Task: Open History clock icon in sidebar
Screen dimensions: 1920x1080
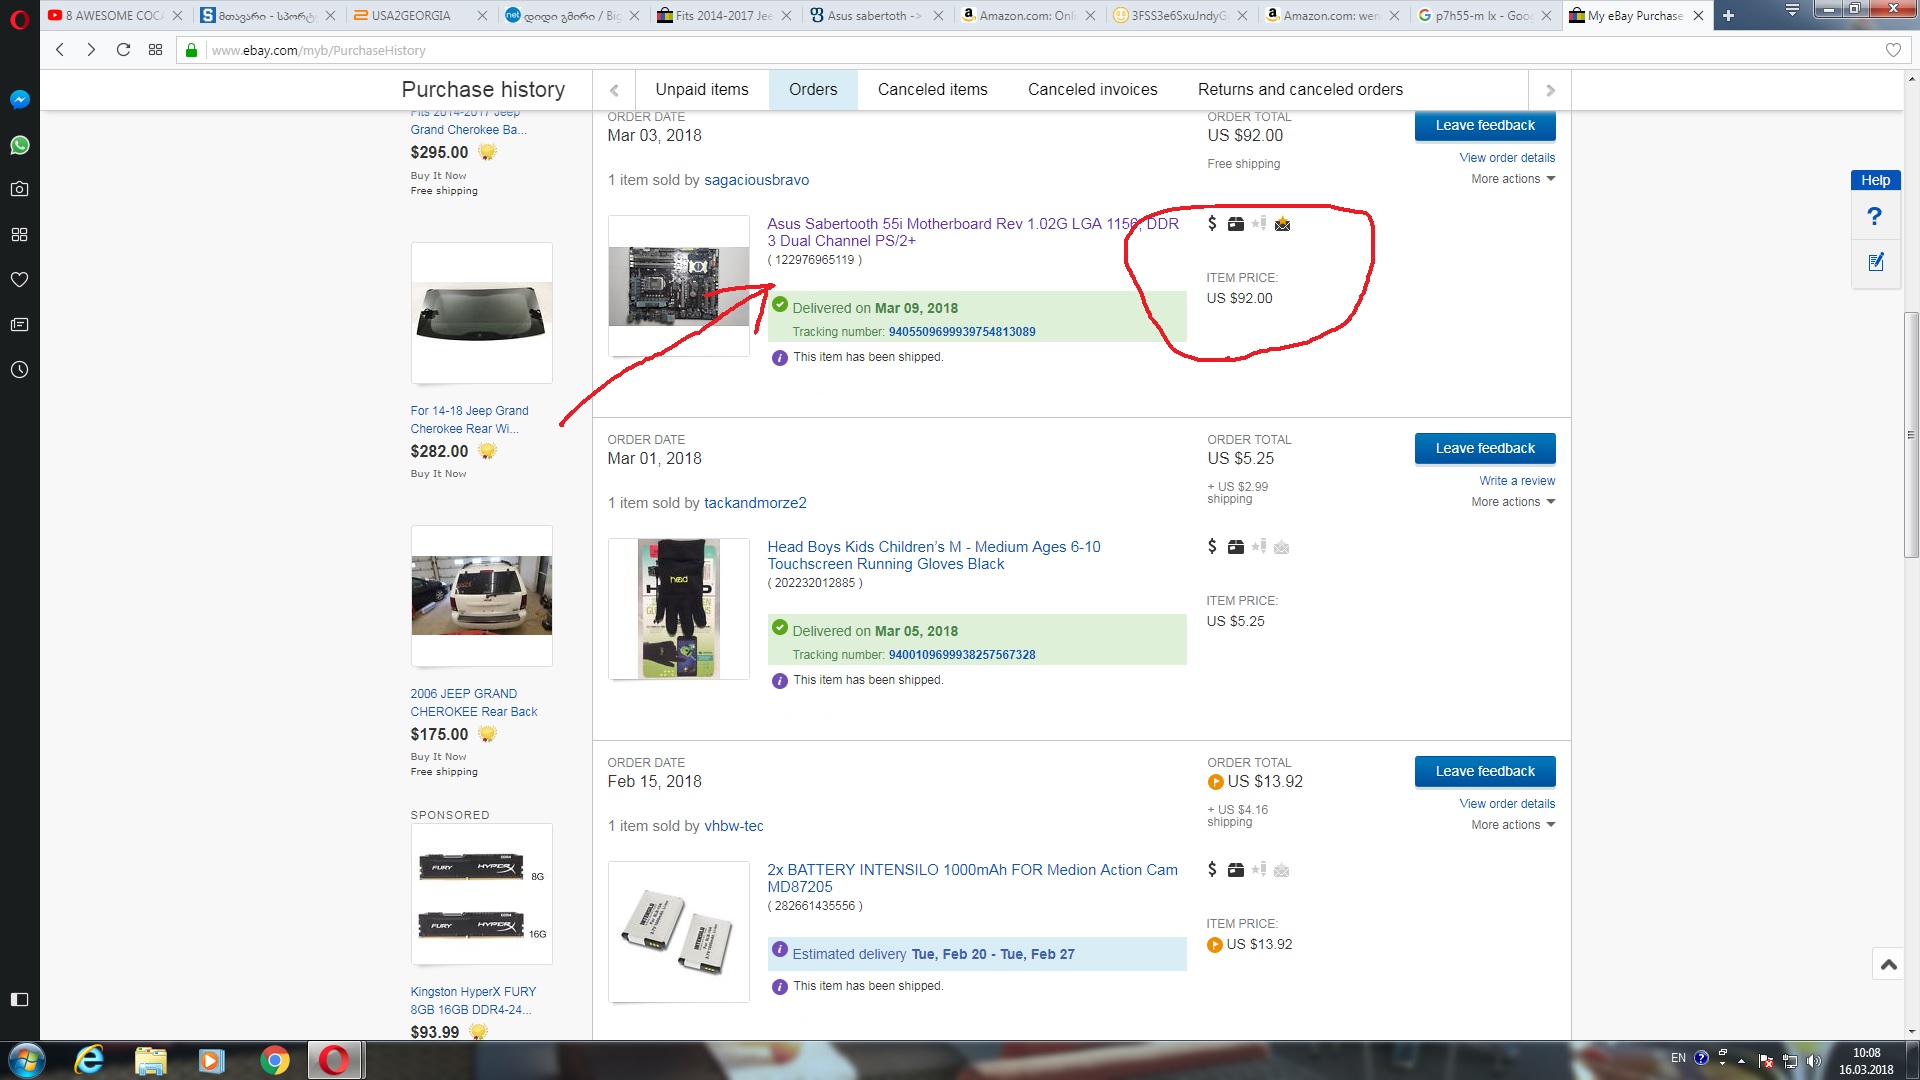Action: (19, 370)
